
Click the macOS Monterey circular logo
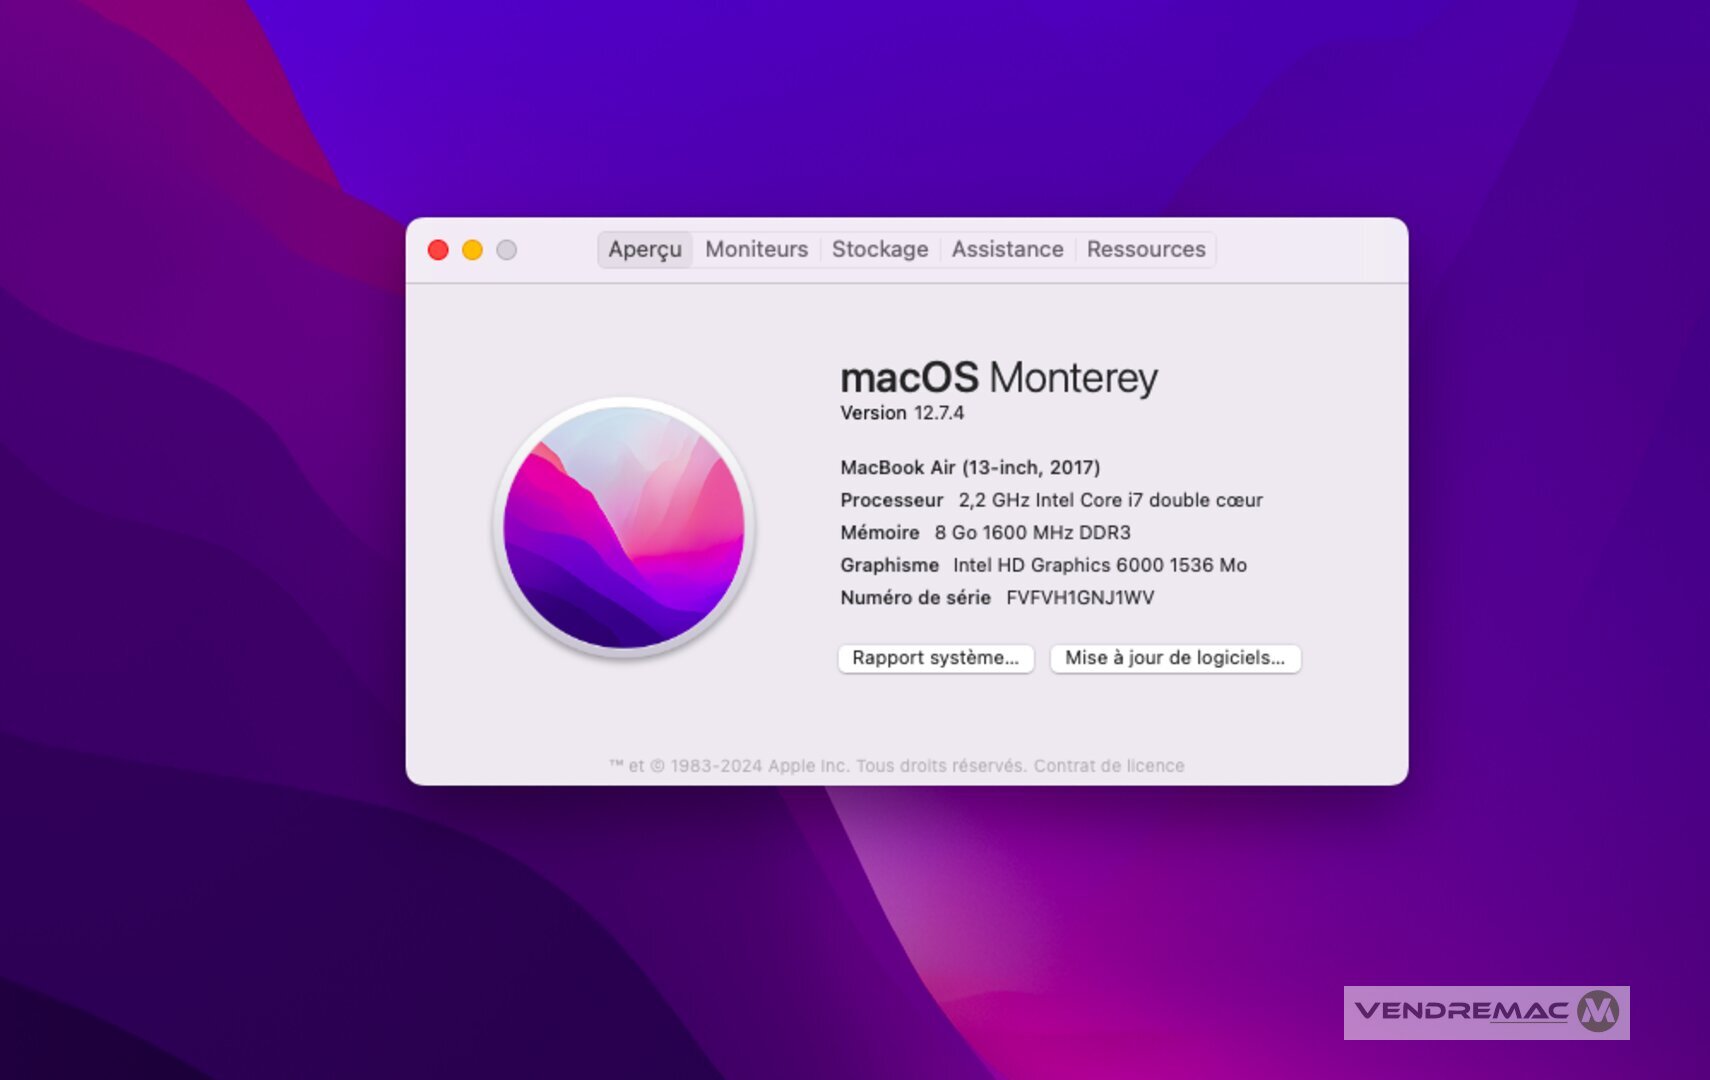[624, 527]
